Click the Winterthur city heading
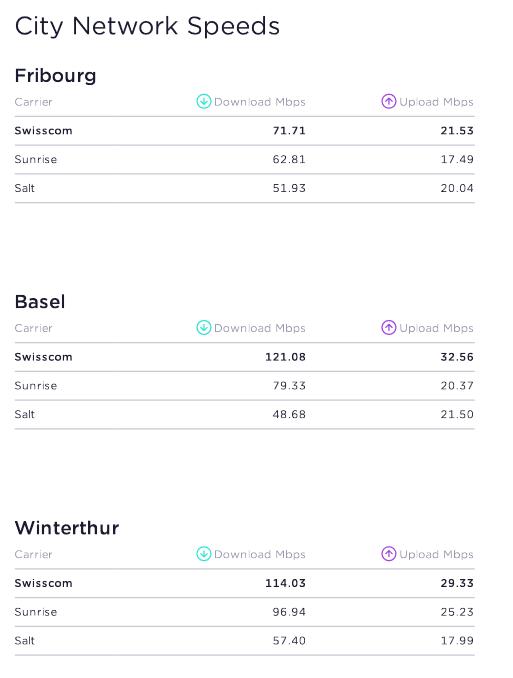513x678 pixels. pyautogui.click(x=67, y=528)
